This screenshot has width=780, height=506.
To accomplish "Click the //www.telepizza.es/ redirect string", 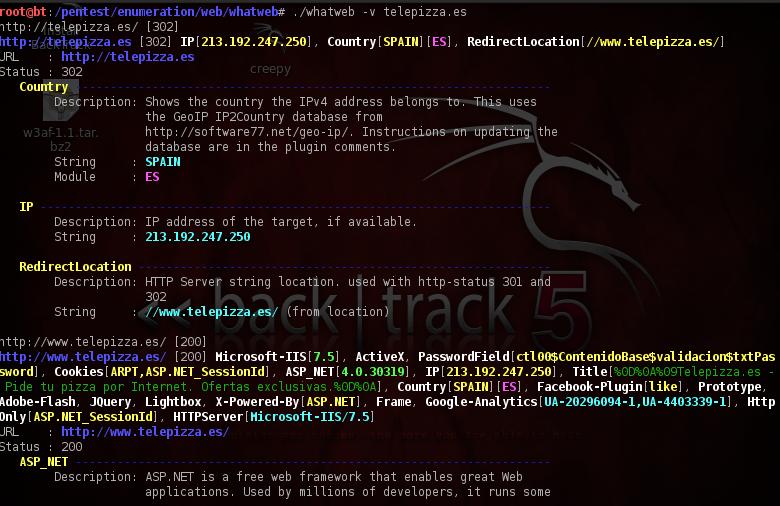I will coord(211,312).
